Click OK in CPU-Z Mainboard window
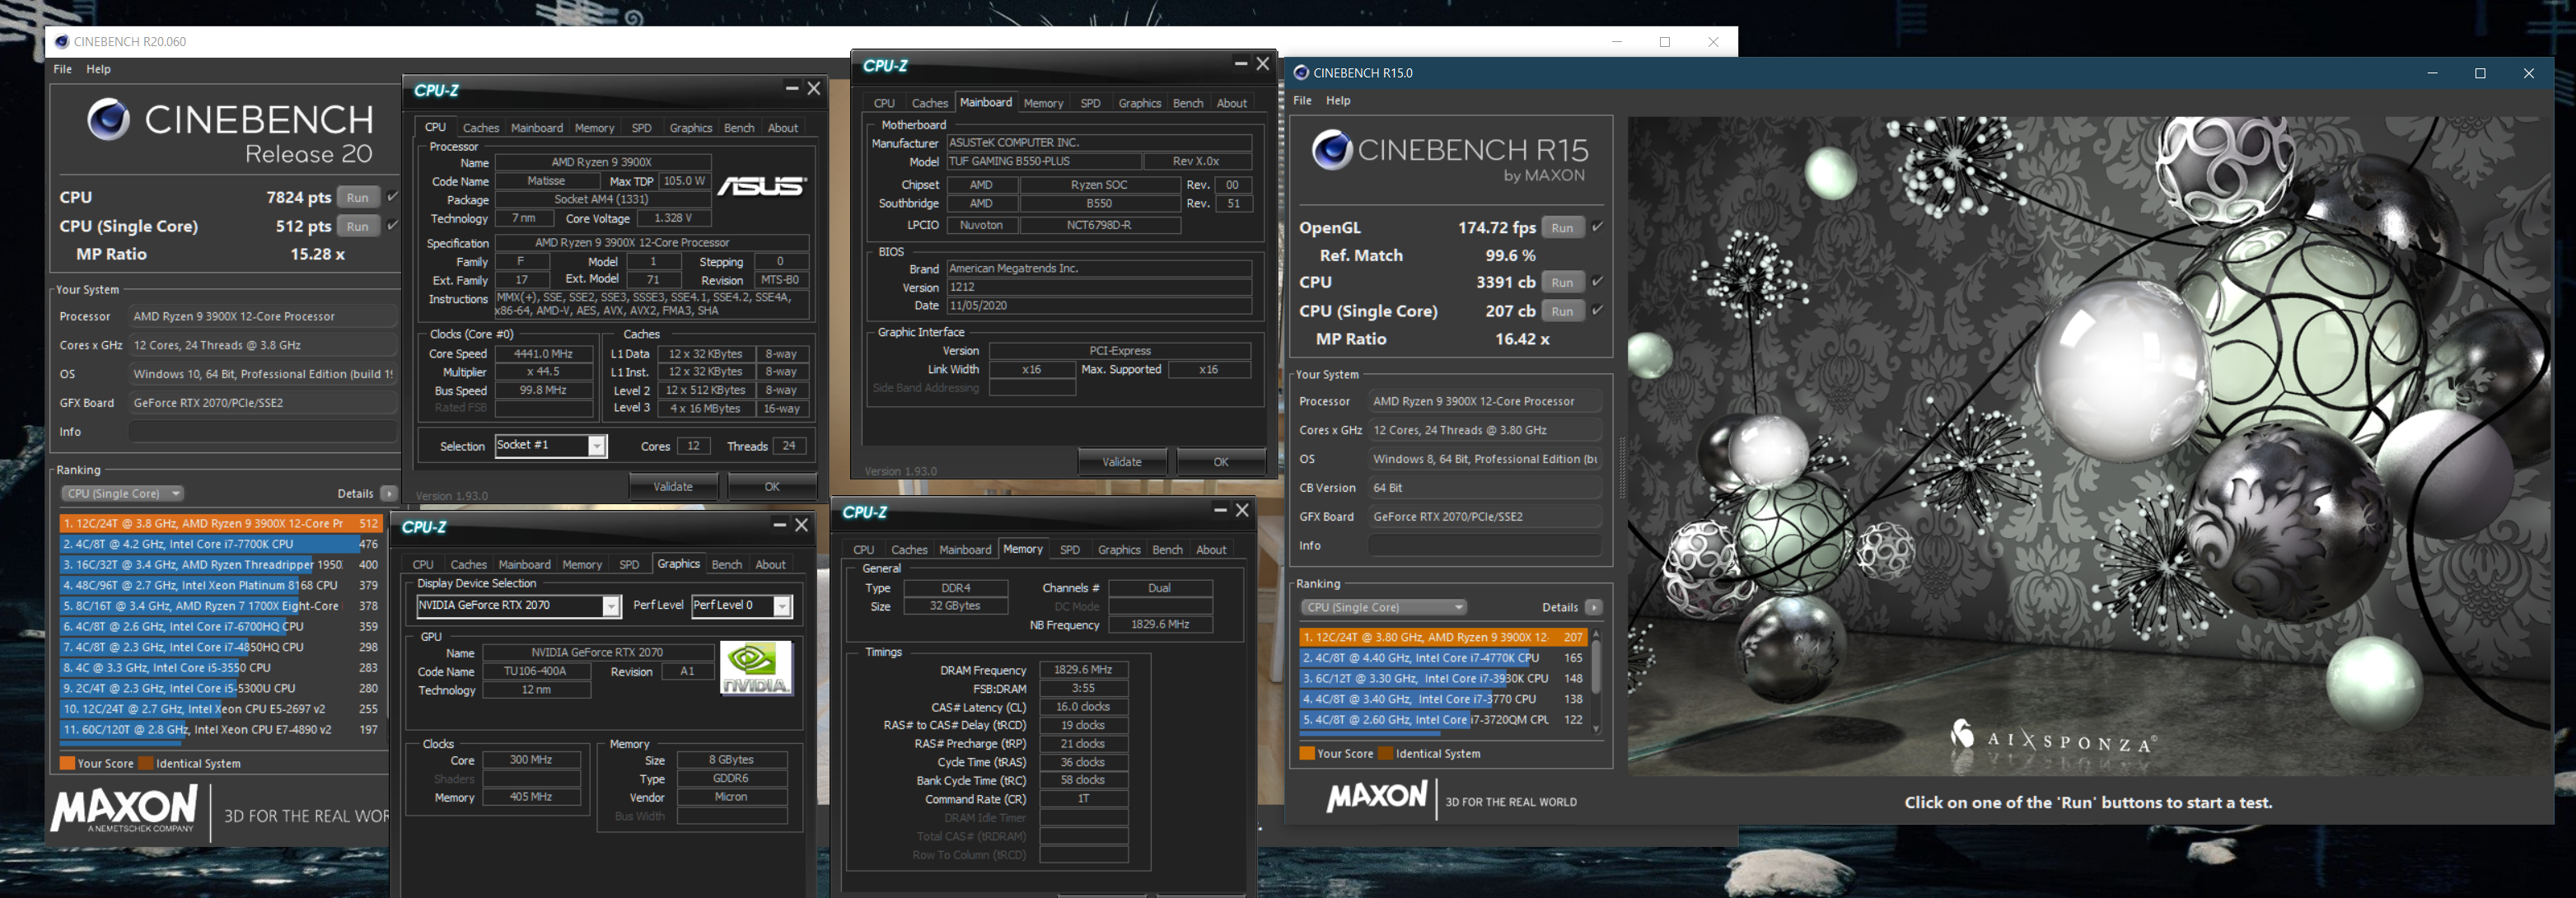Viewport: 2576px width, 898px height. [1221, 462]
